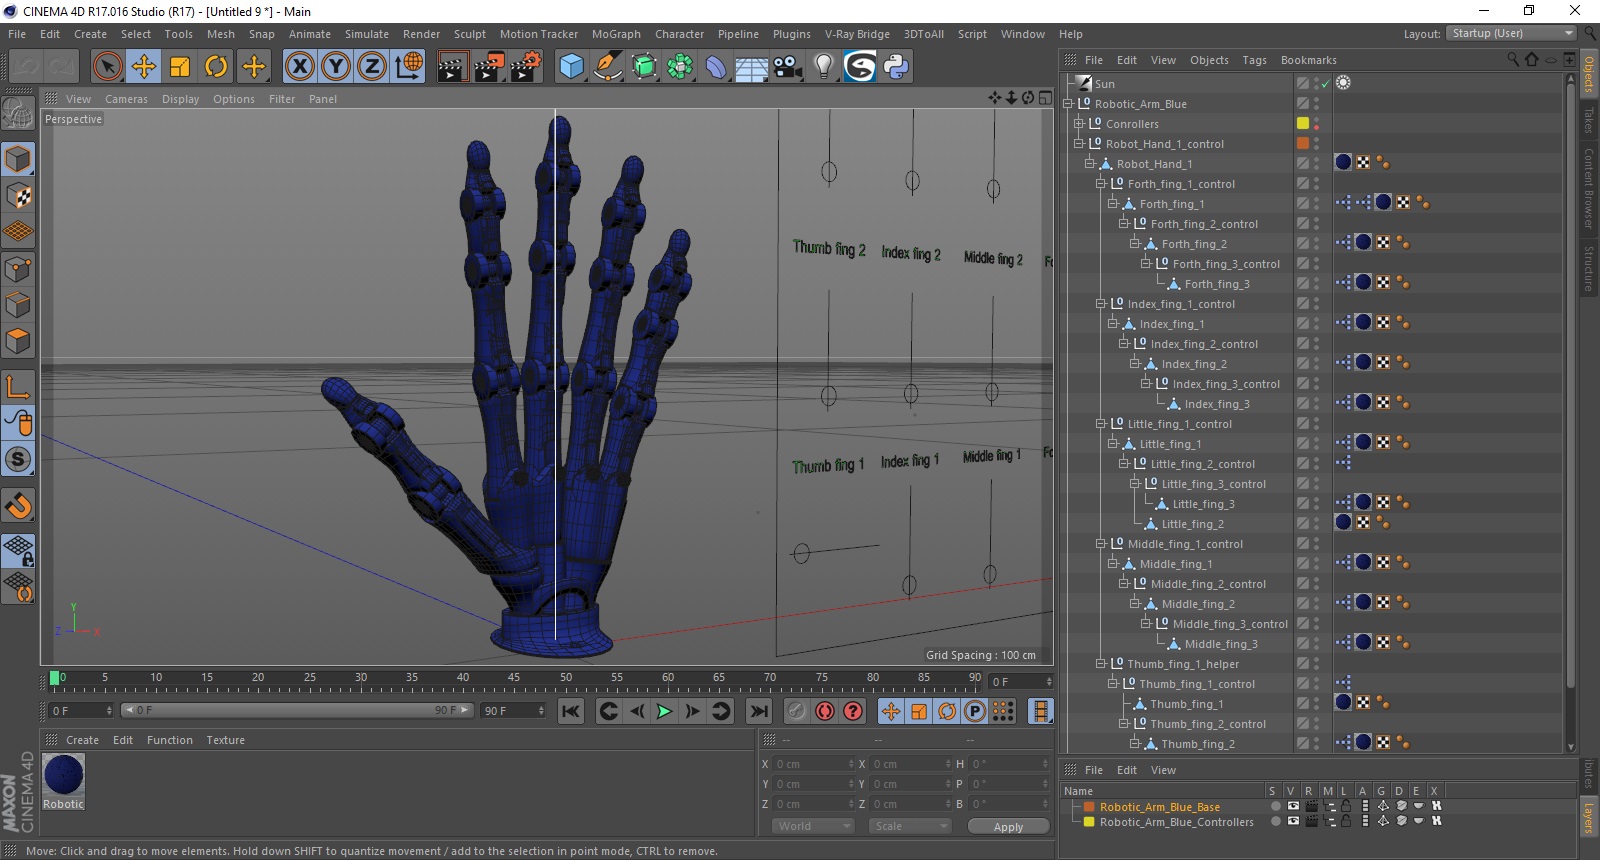Go to end of animation

coord(759,711)
